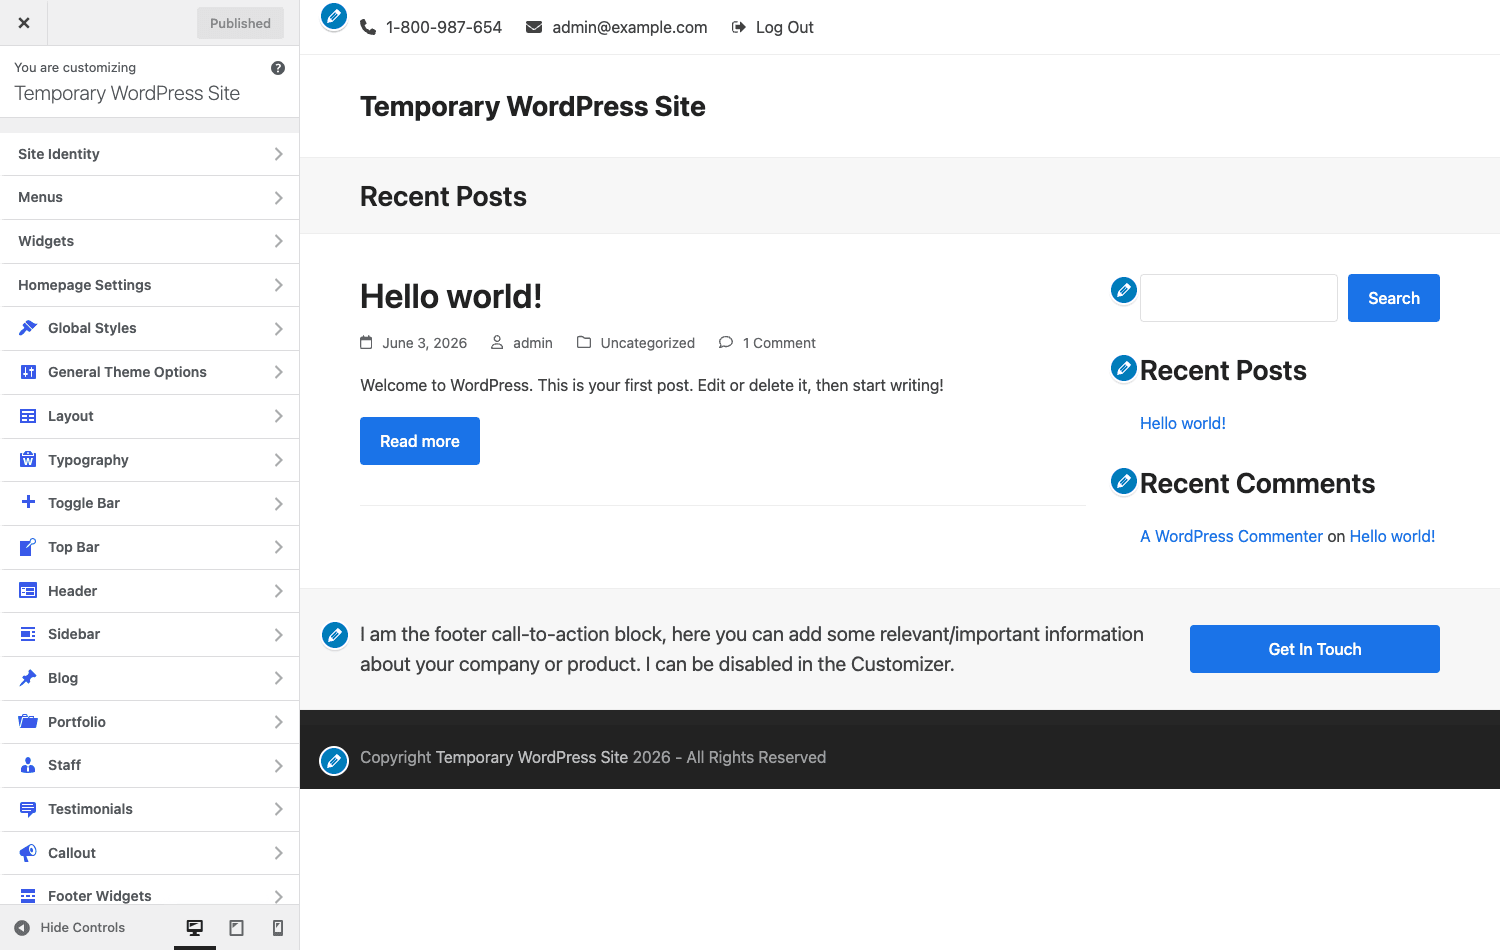
Task: Expand Layout using its chevron arrow
Action: tap(278, 416)
